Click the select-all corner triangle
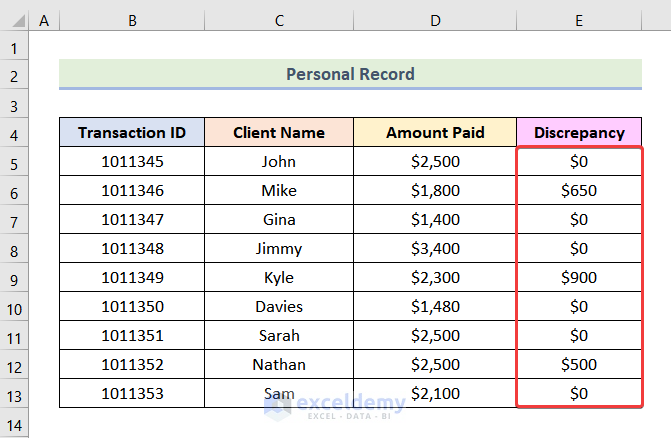The image size is (671, 438). (x=15, y=20)
